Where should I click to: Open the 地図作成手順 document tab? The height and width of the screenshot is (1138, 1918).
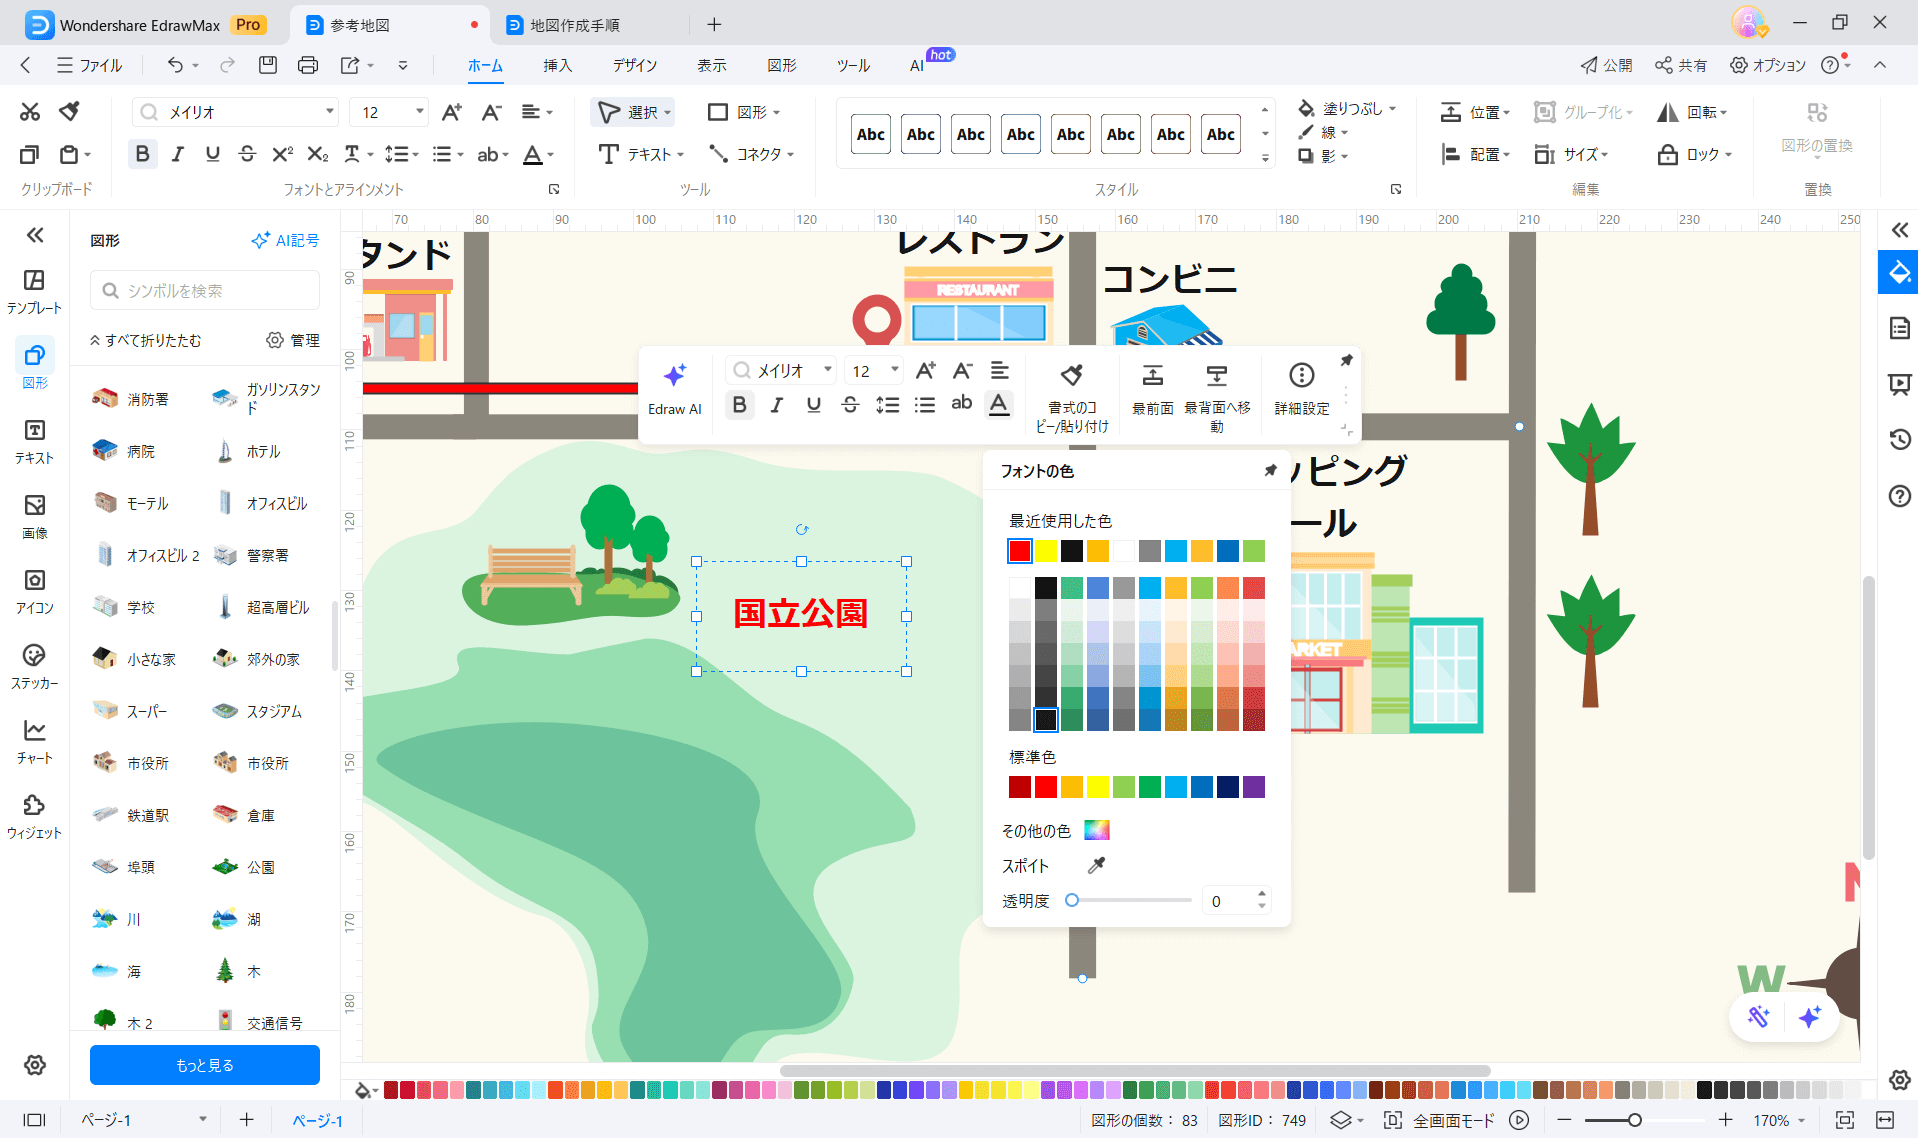click(574, 25)
